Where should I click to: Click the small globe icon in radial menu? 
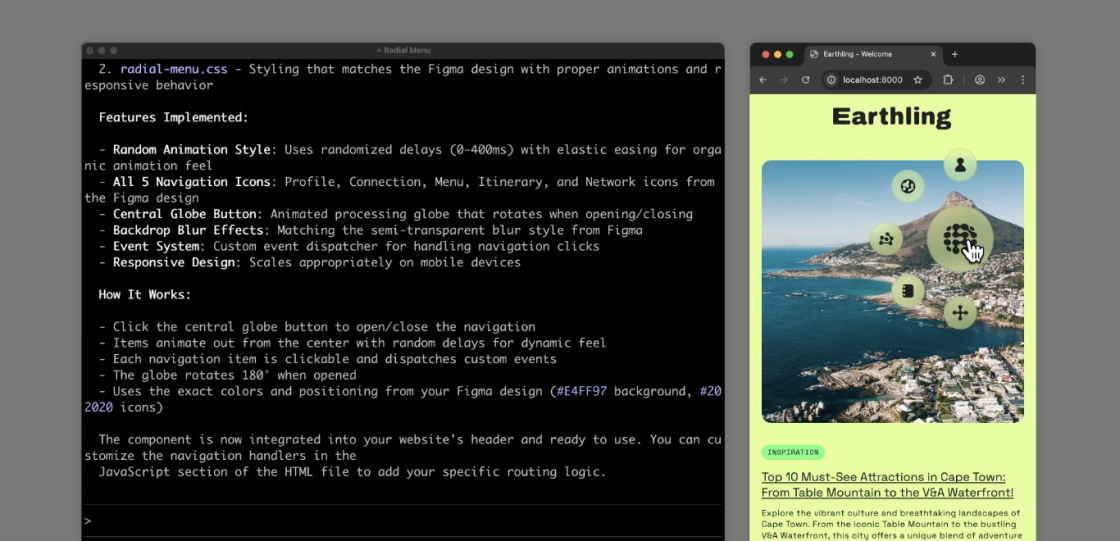(x=907, y=186)
